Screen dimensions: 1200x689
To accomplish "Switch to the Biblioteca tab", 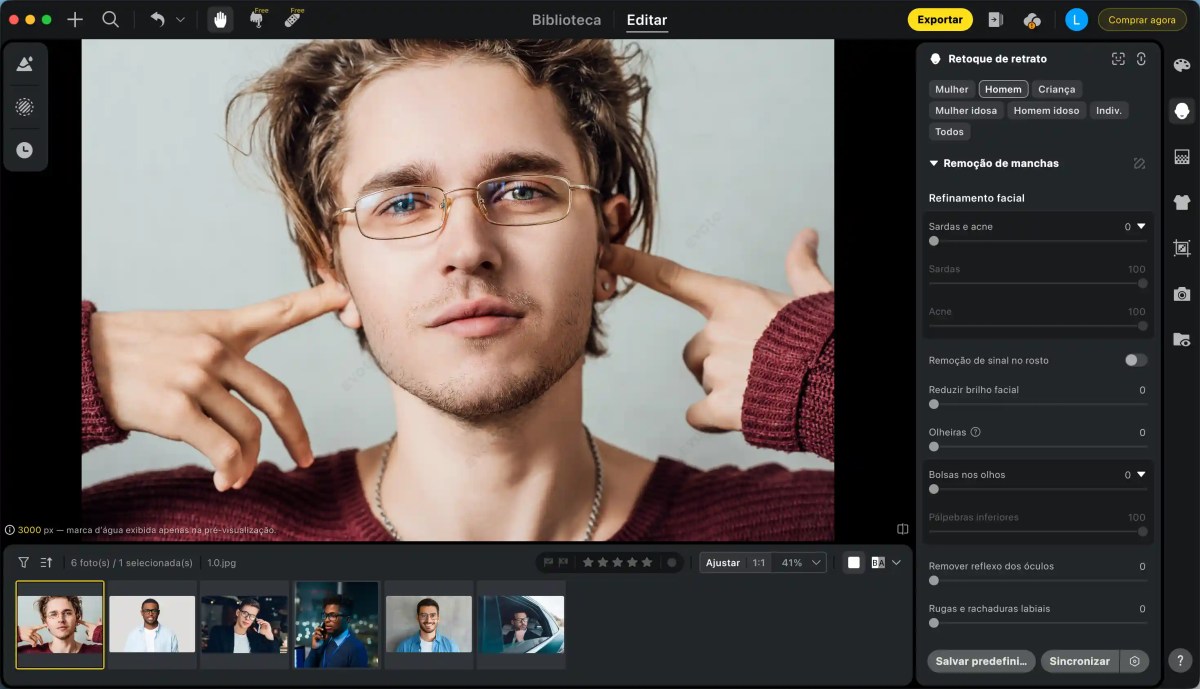I will [566, 19].
